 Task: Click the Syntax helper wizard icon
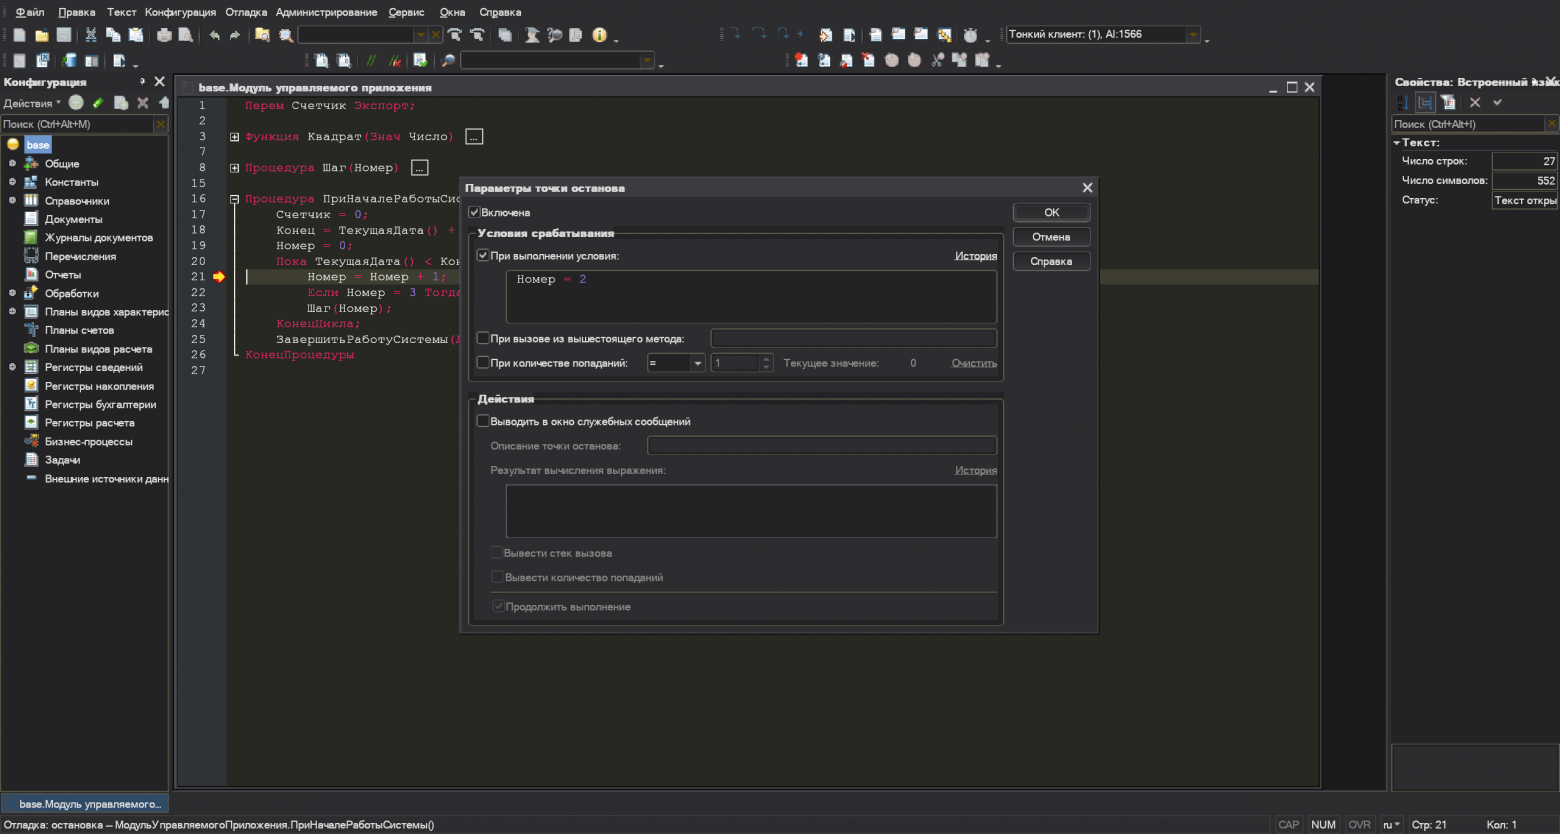click(x=532, y=35)
